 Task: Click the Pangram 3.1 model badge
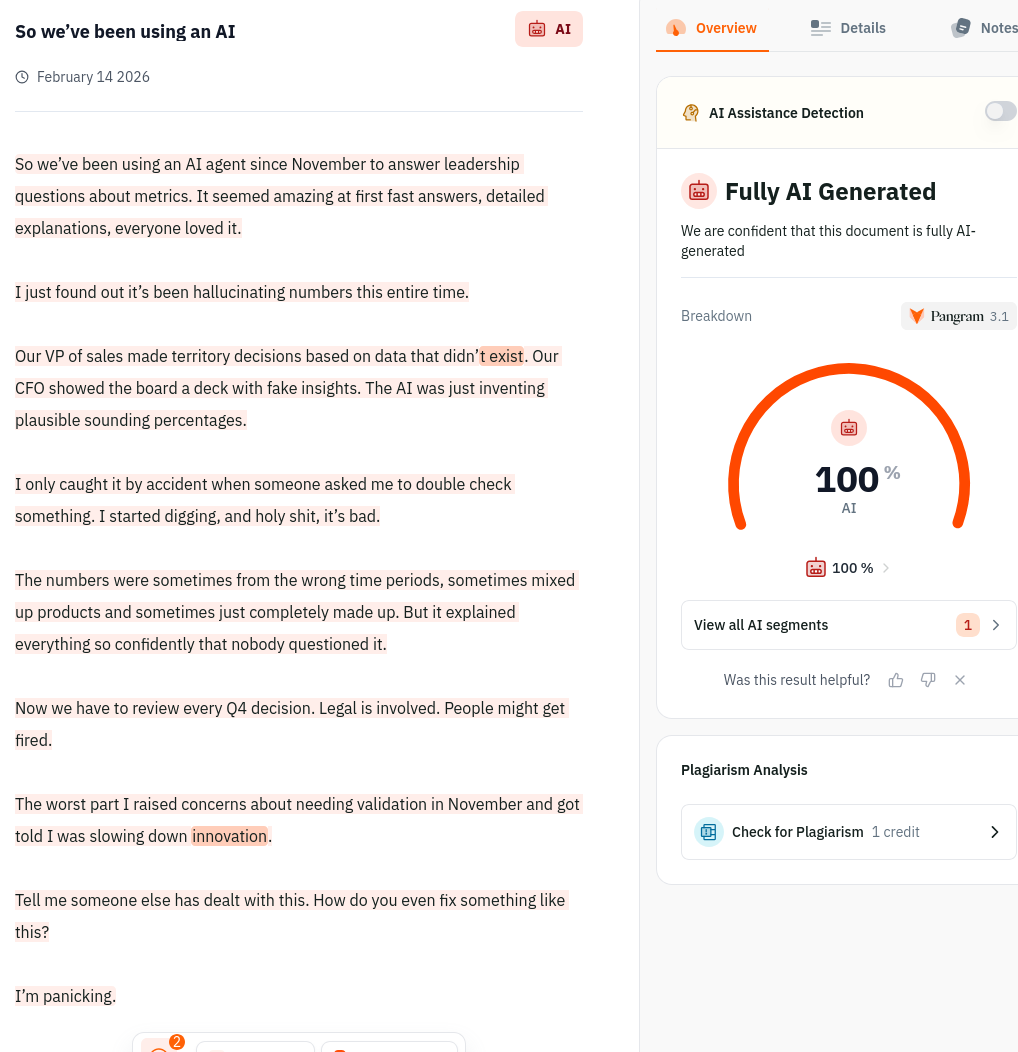tap(958, 316)
